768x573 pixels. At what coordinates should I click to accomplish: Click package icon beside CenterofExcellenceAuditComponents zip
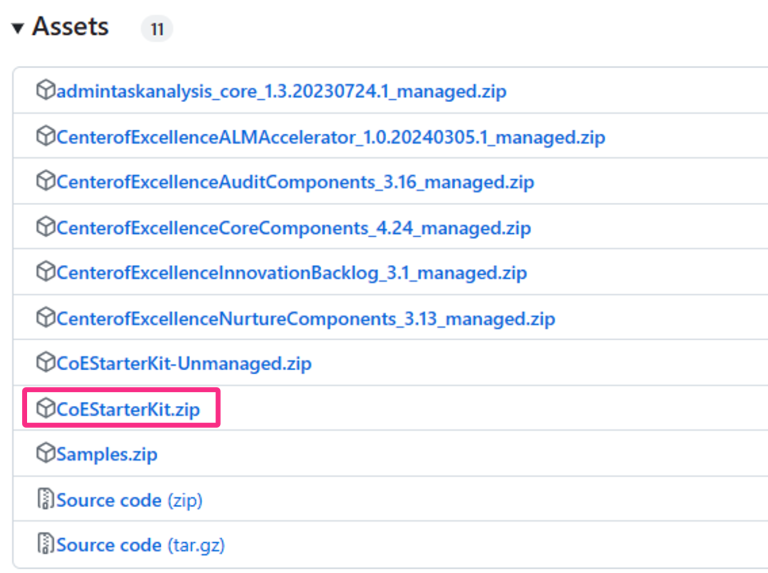pos(45,182)
